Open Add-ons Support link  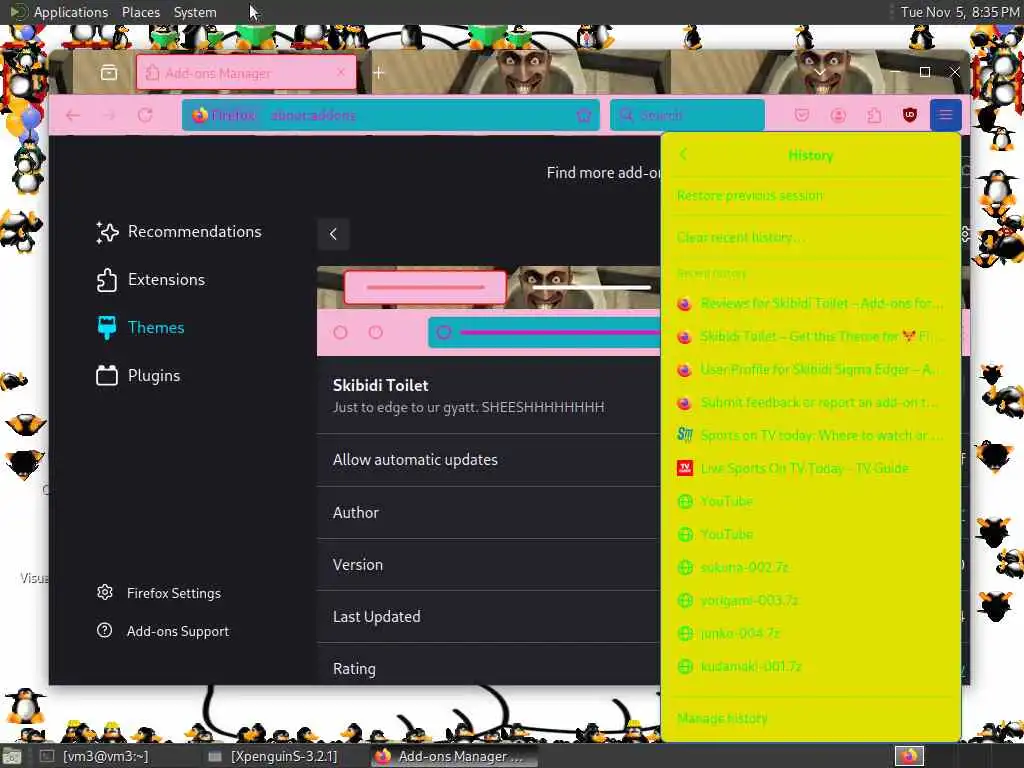coord(163,631)
